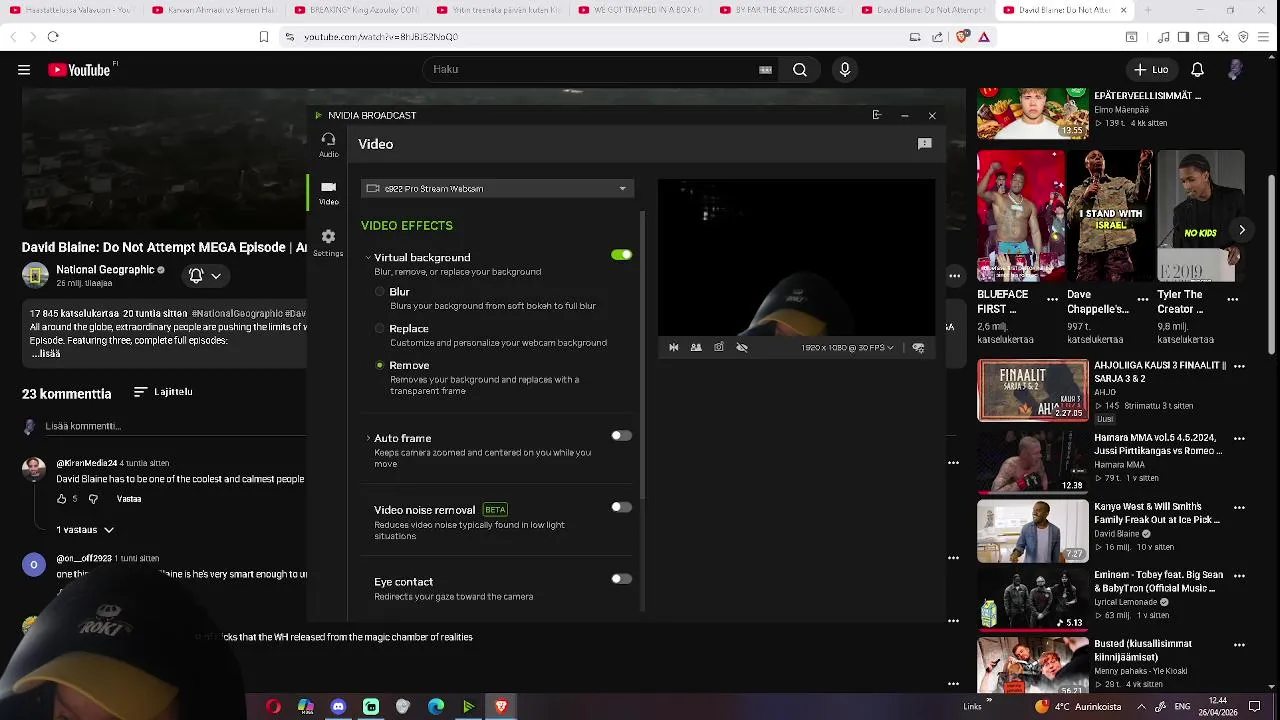The width and height of the screenshot is (1280, 720).
Task: Open the Audio section in NVIDIA Broadcast
Action: pyautogui.click(x=328, y=145)
